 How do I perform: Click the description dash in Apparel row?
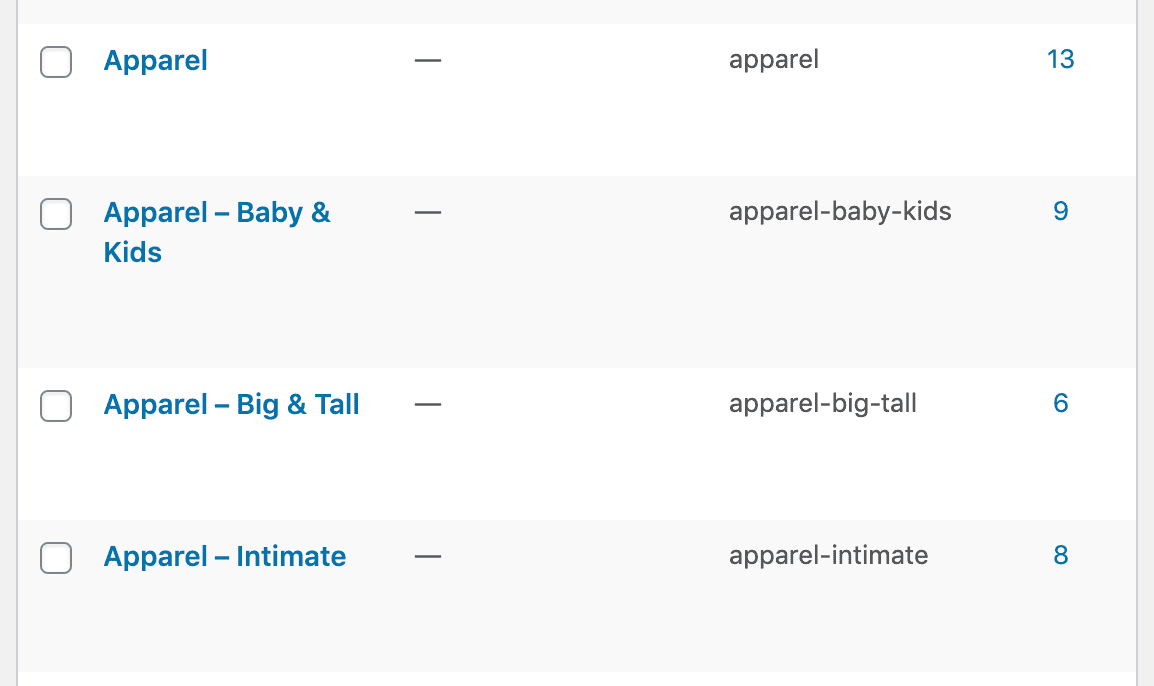tap(428, 60)
